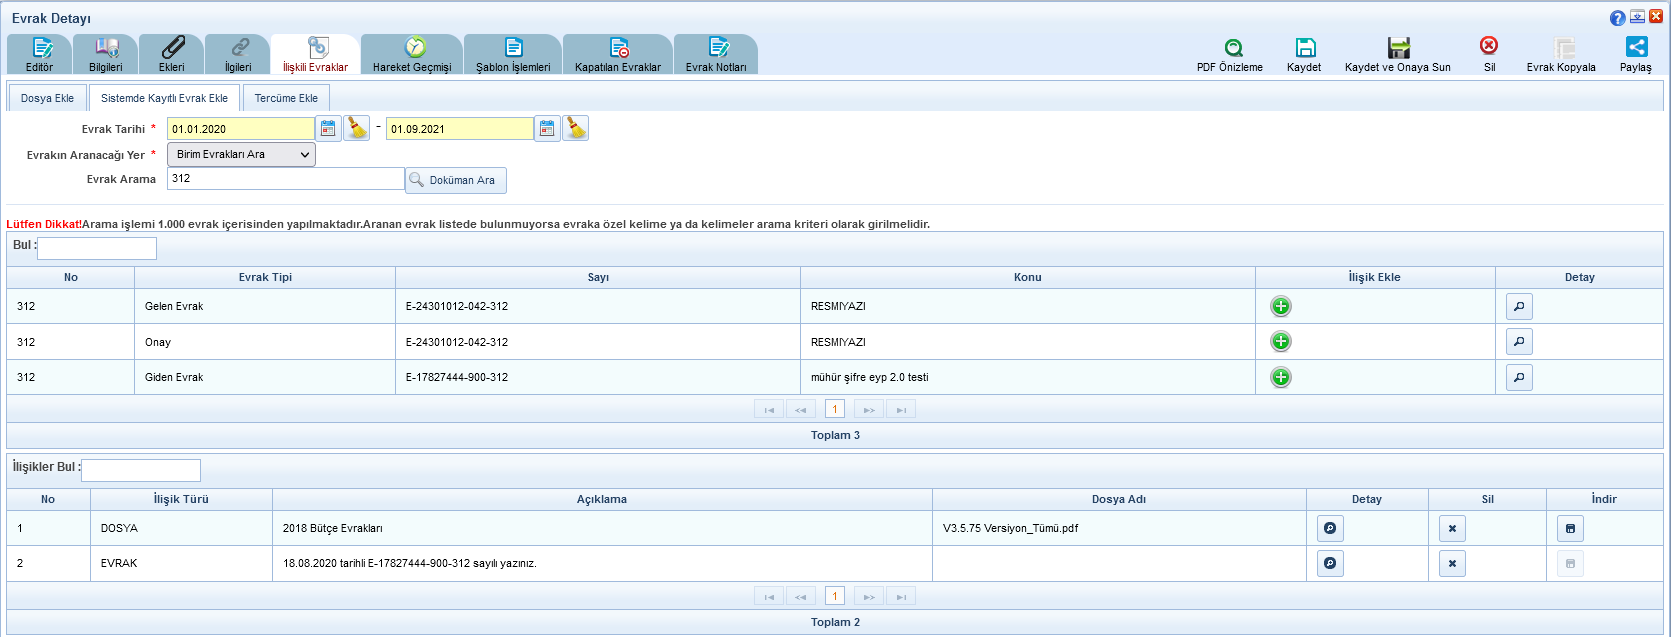The image size is (1671, 637).
Task: Download the V3.5.75 Versiyon_Tümü.pdf file
Action: tap(1570, 528)
